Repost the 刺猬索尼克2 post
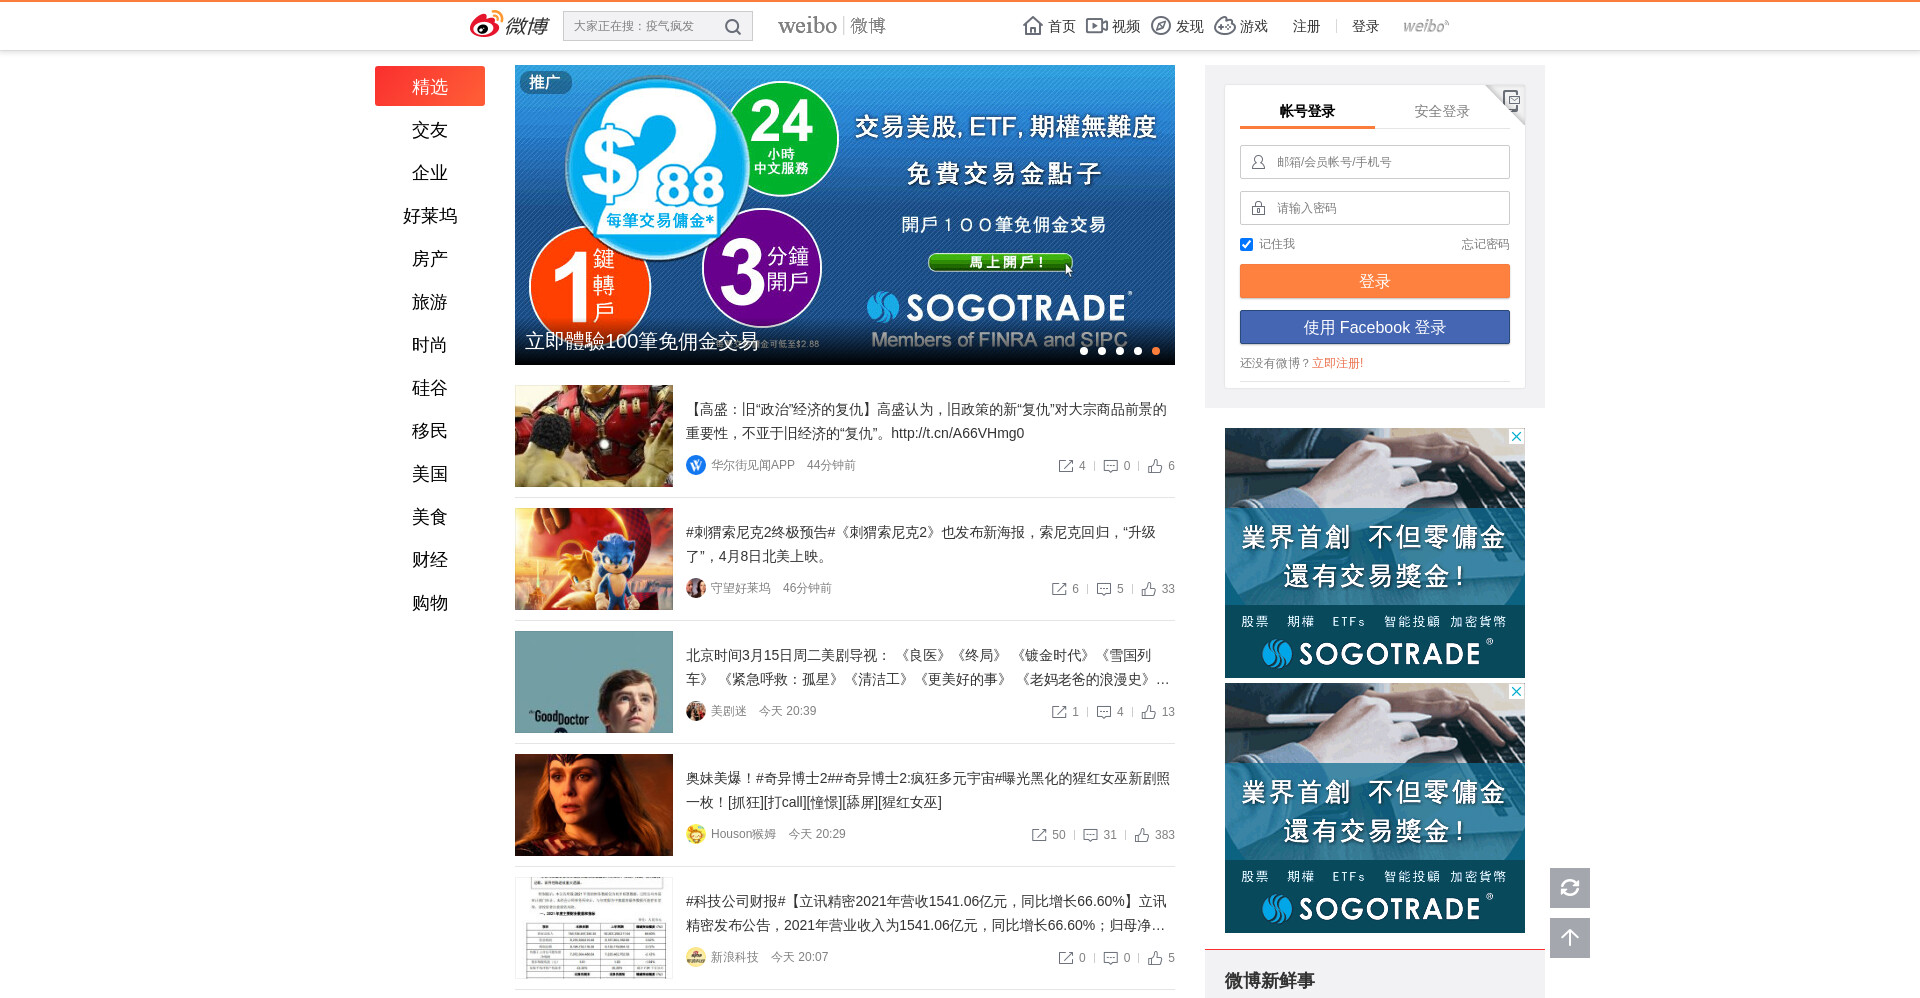Screen dimensions: 1920x998 pos(1059,589)
